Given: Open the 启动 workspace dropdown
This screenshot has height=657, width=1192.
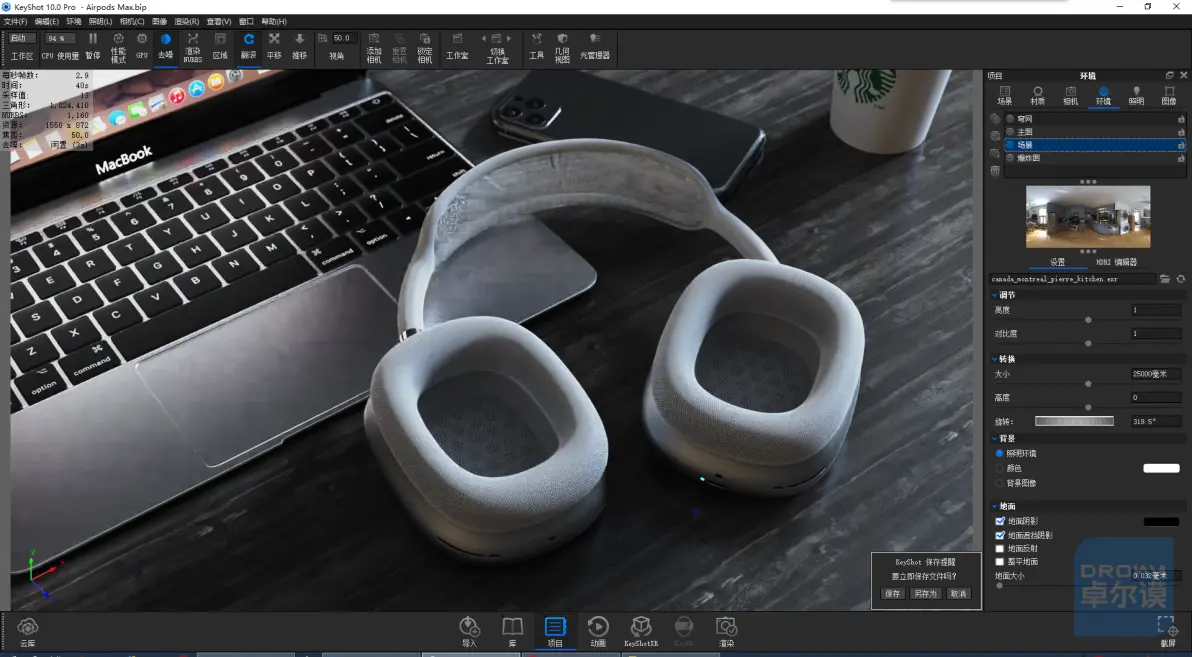Looking at the screenshot, I should tap(21, 38).
